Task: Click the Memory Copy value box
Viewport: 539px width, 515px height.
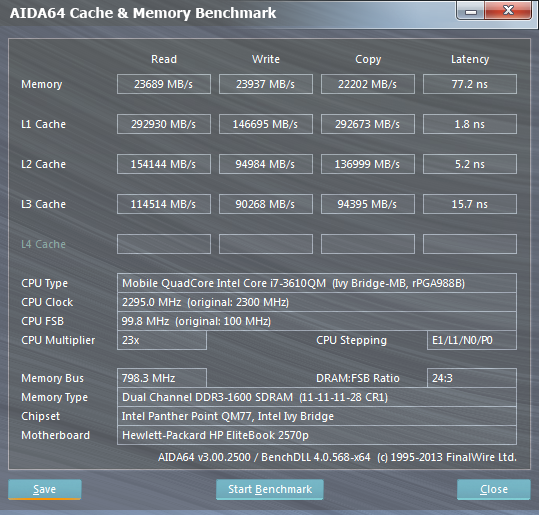Action: 368,84
